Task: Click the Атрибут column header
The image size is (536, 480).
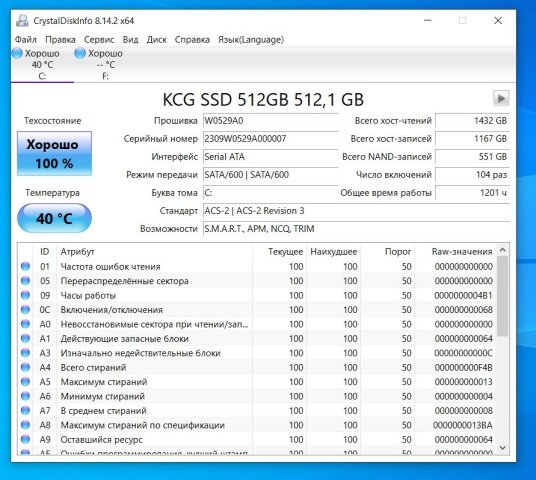Action: pos(155,252)
